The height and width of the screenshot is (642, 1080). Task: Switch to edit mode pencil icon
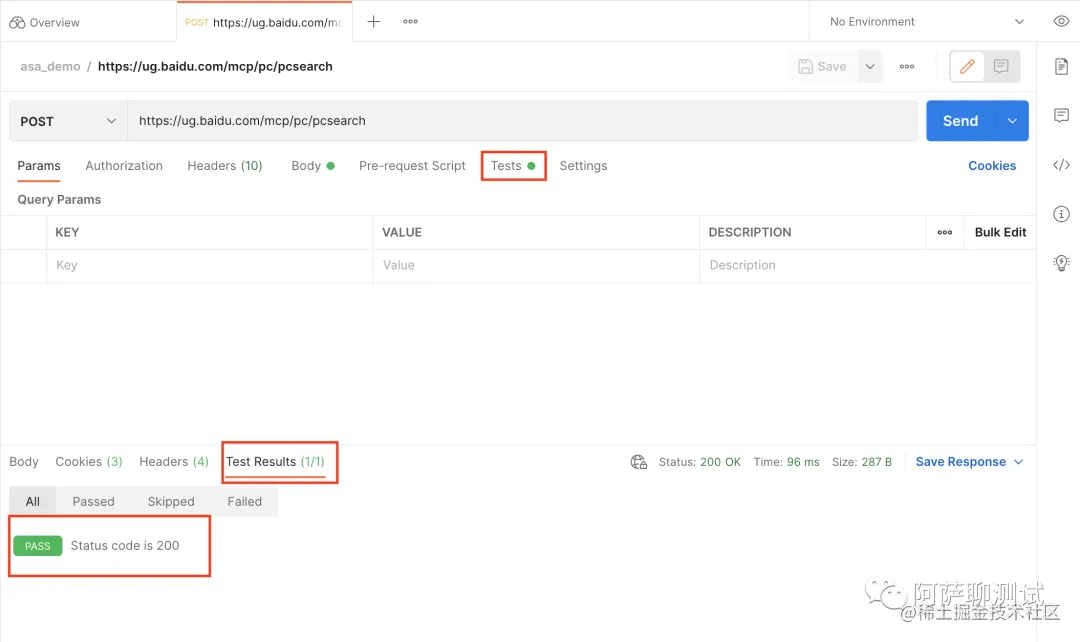click(x=967, y=66)
